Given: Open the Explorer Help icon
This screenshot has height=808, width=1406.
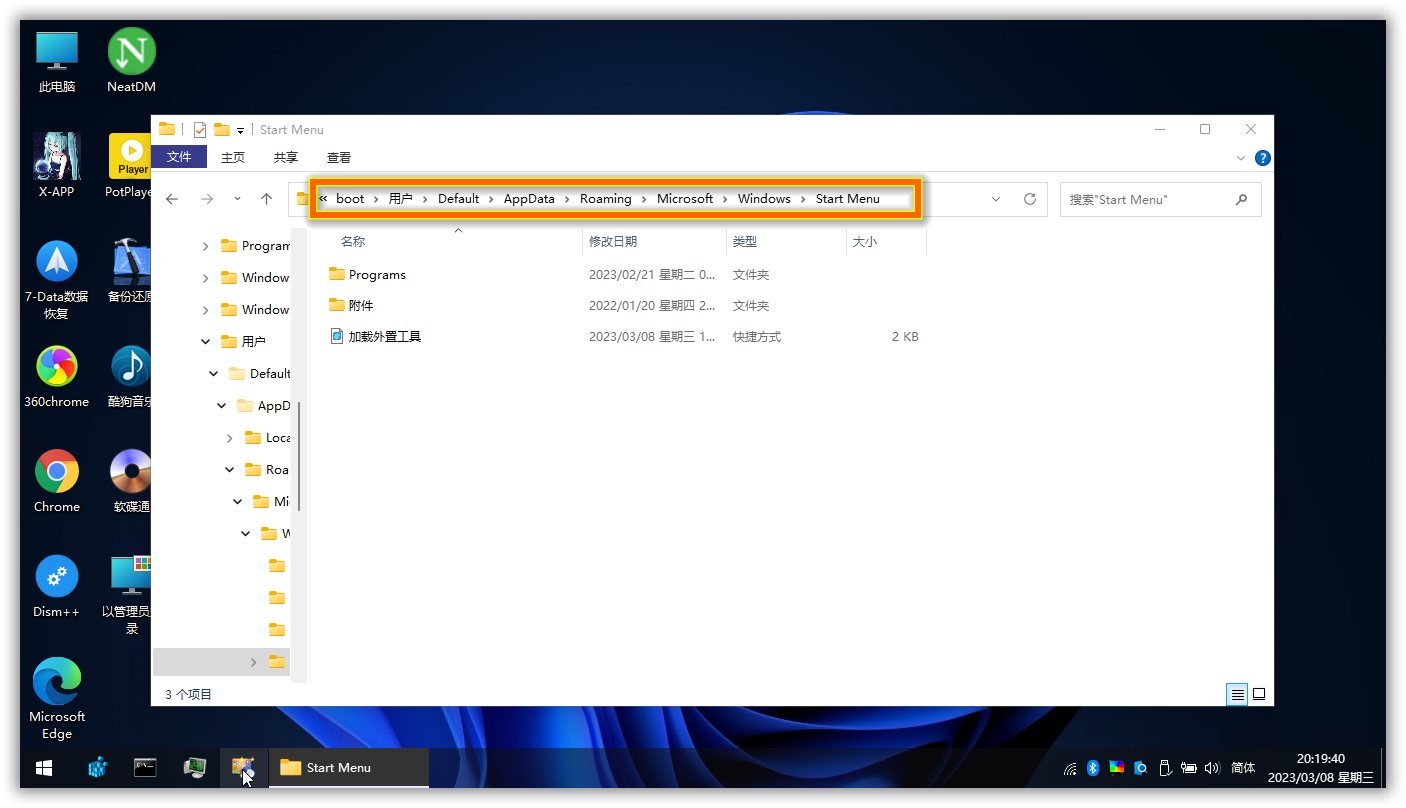Looking at the screenshot, I should pyautogui.click(x=1263, y=158).
